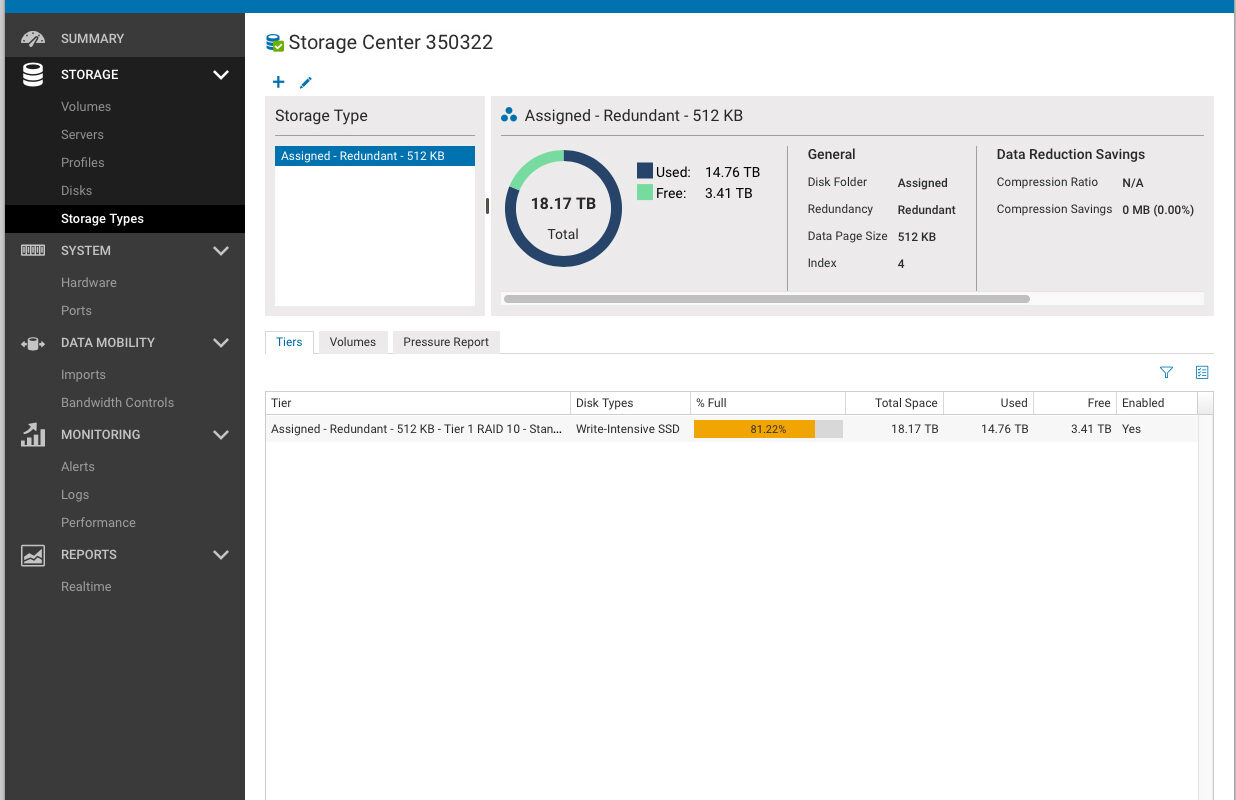The image size is (1236, 800).
Task: Open Volumes in the sidebar
Action: [86, 107]
